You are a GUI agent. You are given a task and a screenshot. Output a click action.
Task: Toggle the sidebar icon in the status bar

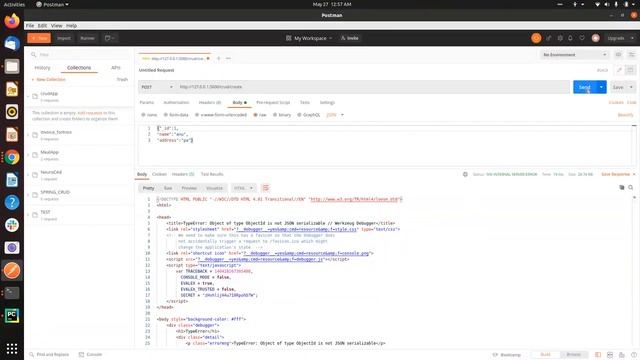pos(598,355)
